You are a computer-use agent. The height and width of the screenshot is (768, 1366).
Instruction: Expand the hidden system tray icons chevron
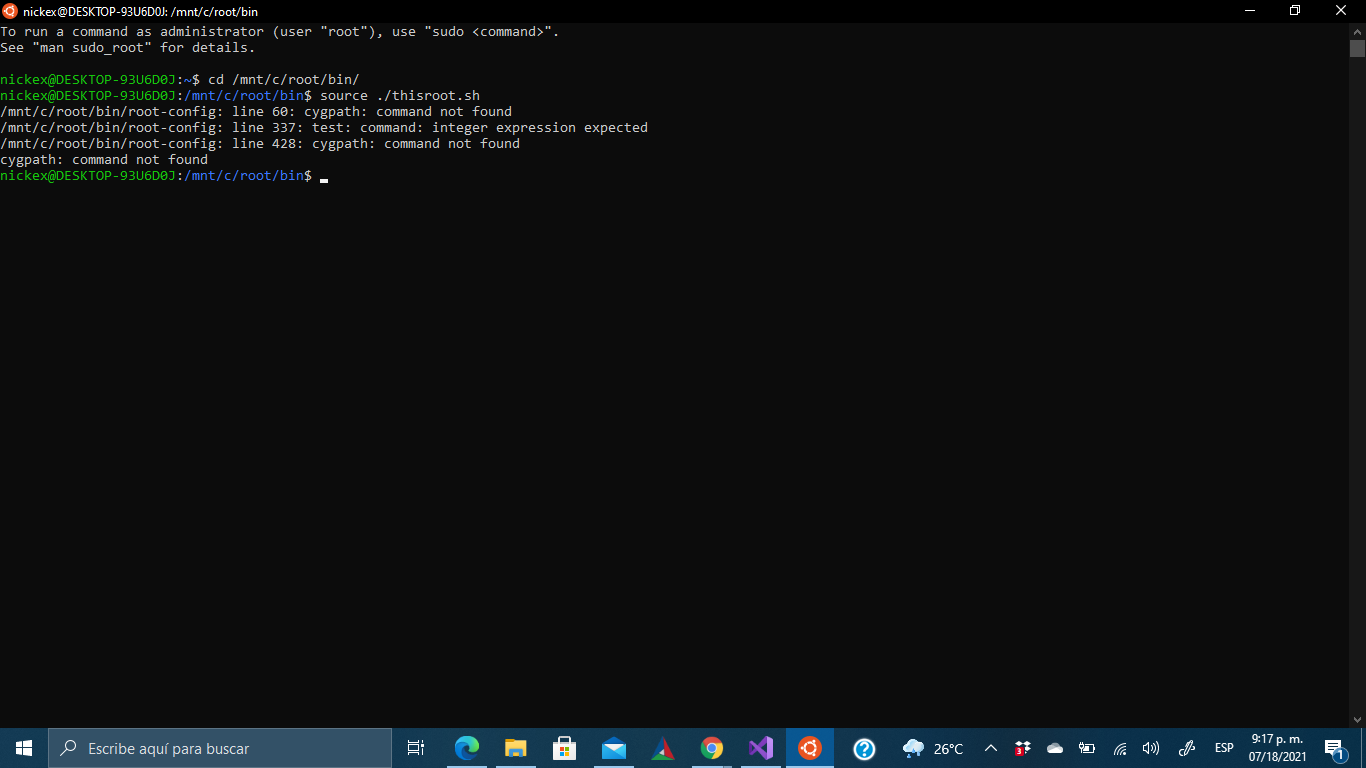point(991,748)
